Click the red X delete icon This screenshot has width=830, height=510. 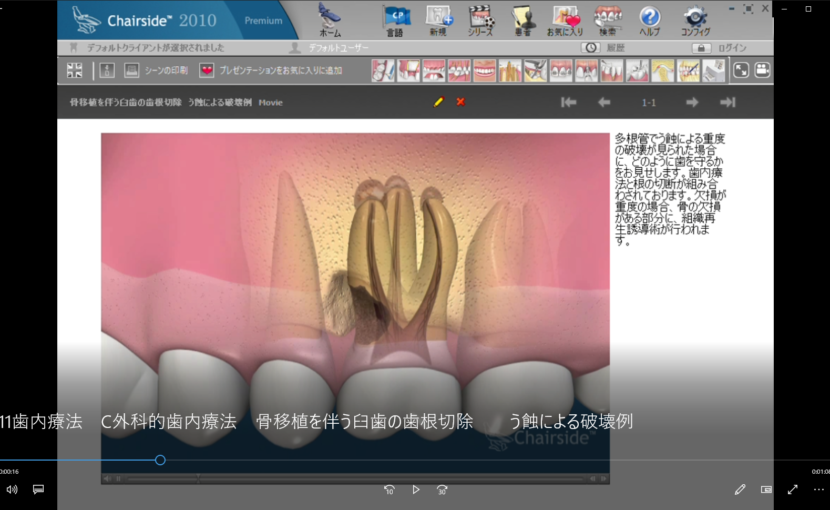point(461,102)
